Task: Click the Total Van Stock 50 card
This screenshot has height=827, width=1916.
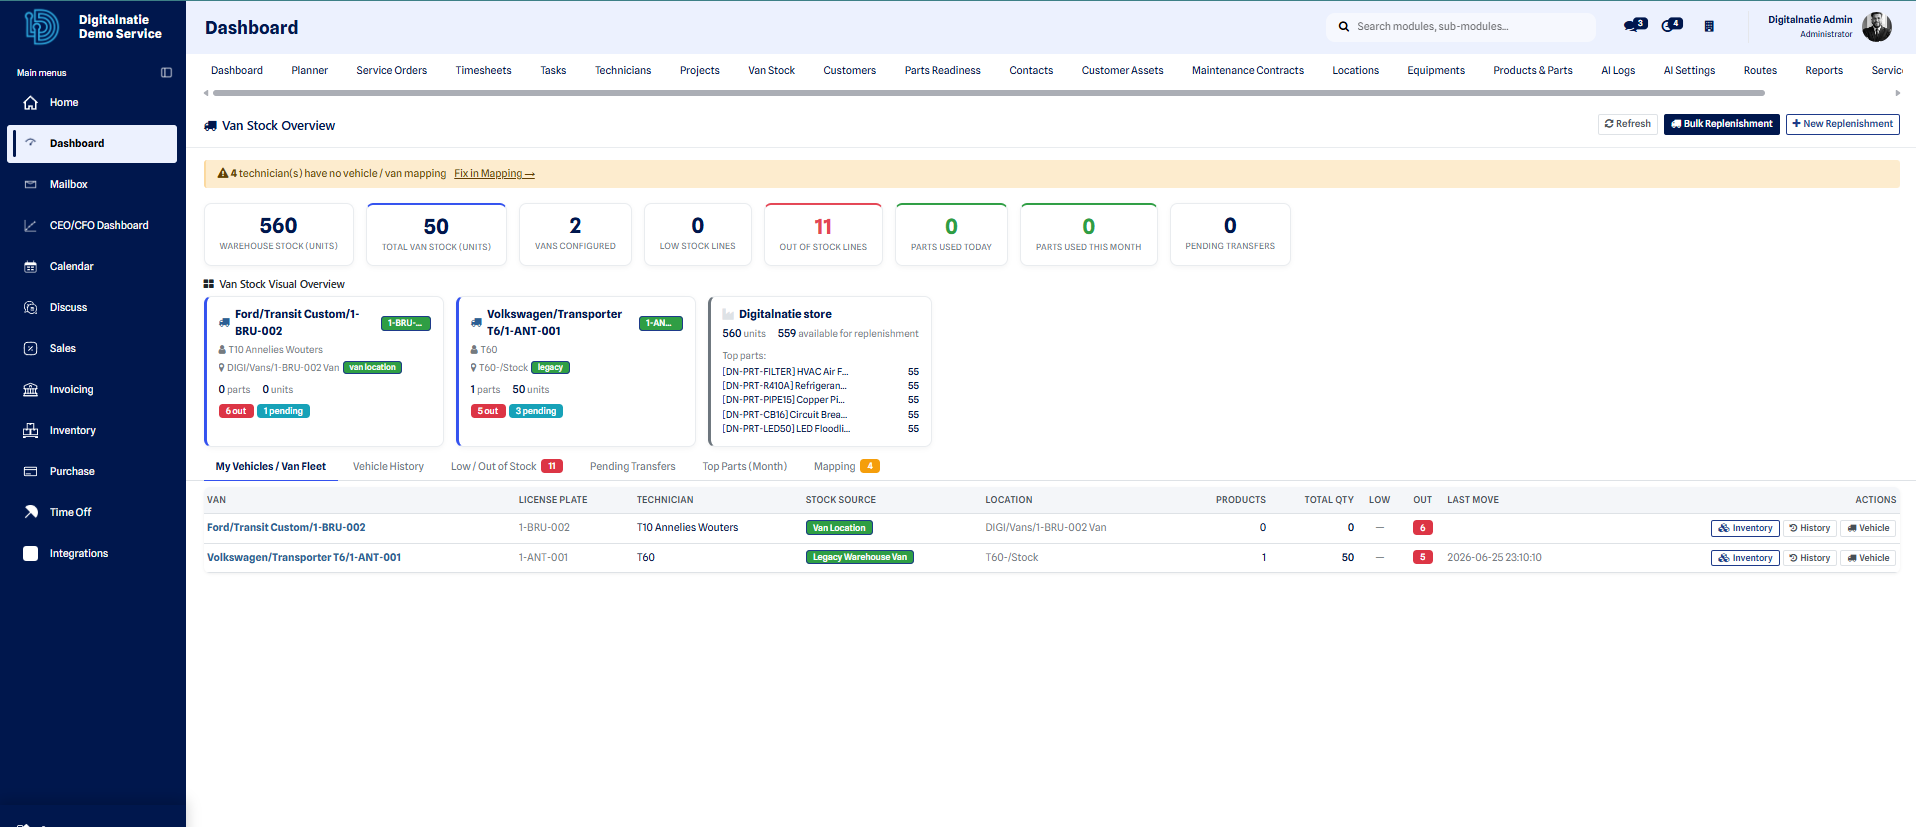Action: (436, 234)
